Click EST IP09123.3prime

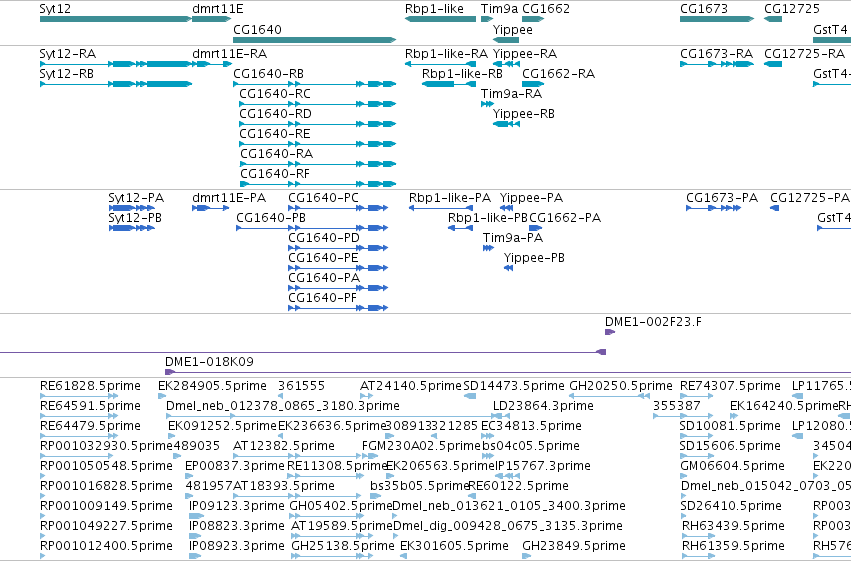point(196,516)
